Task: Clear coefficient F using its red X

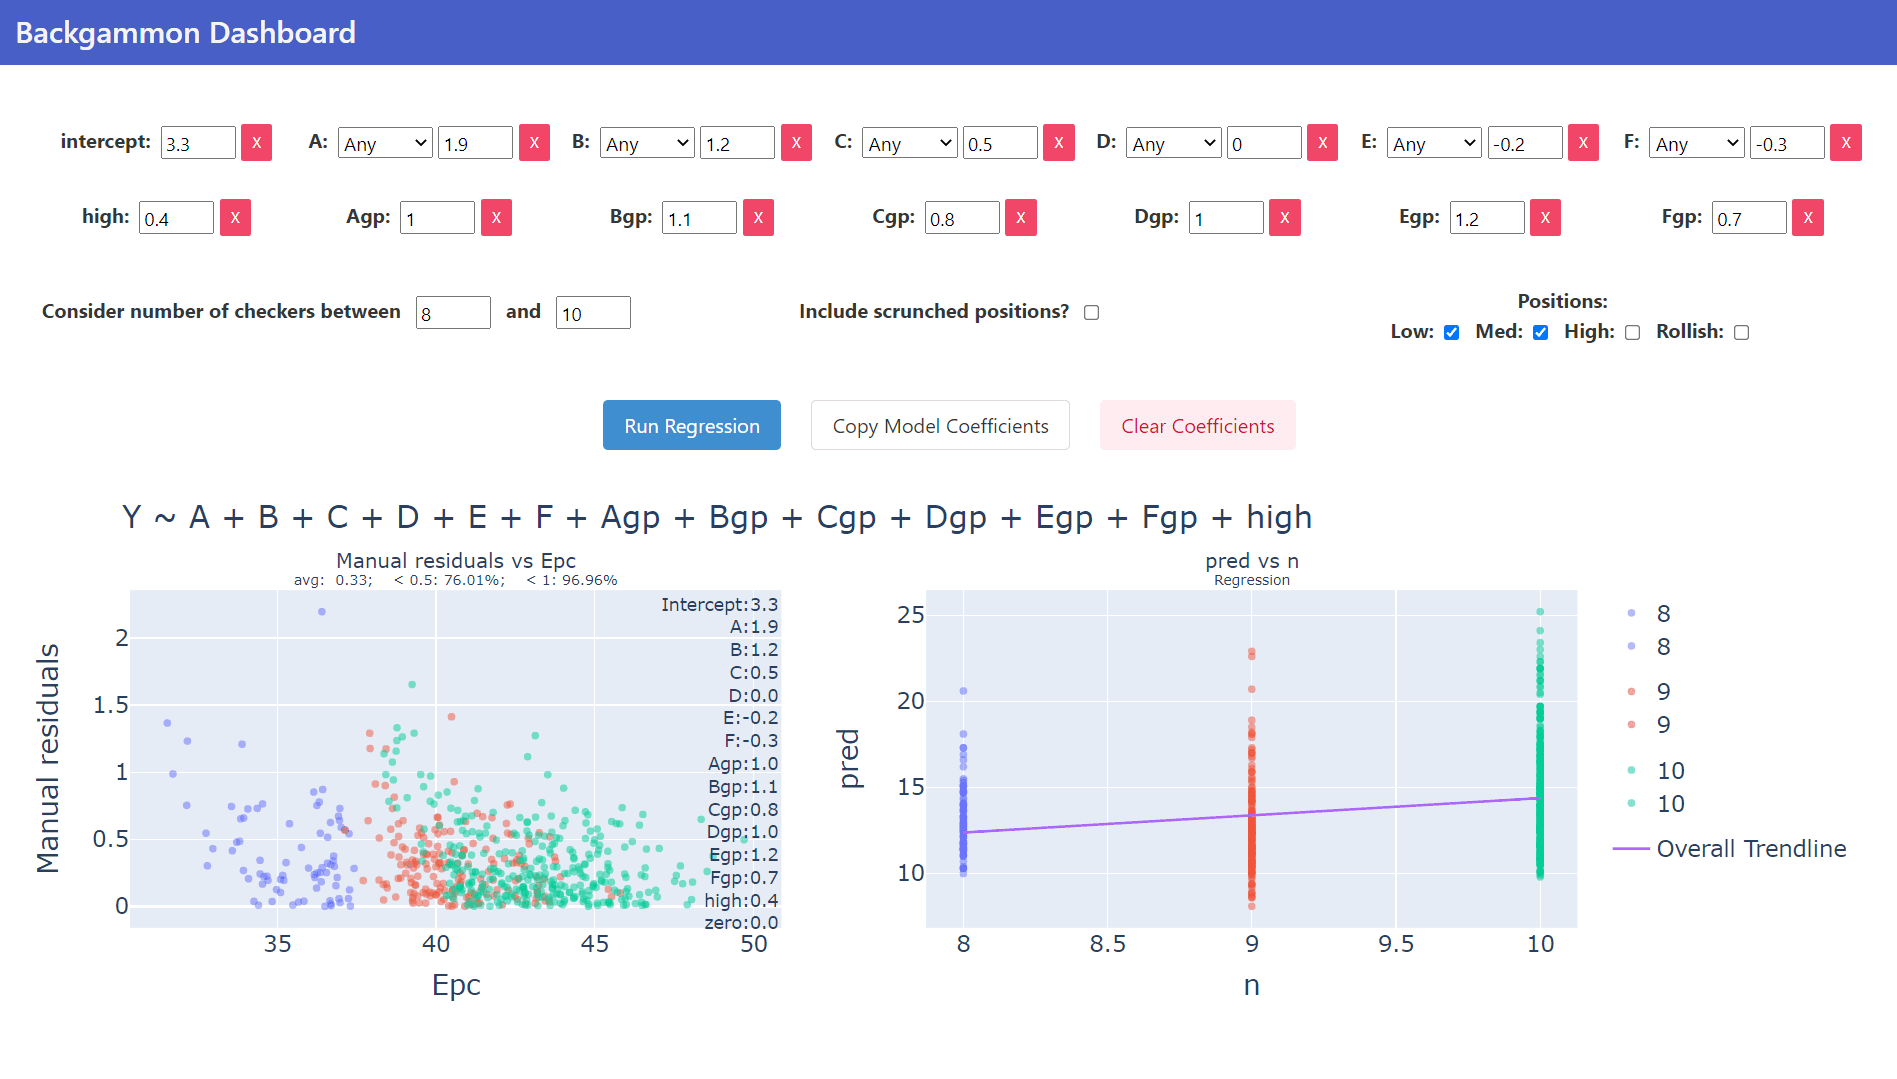Action: coord(1846,143)
